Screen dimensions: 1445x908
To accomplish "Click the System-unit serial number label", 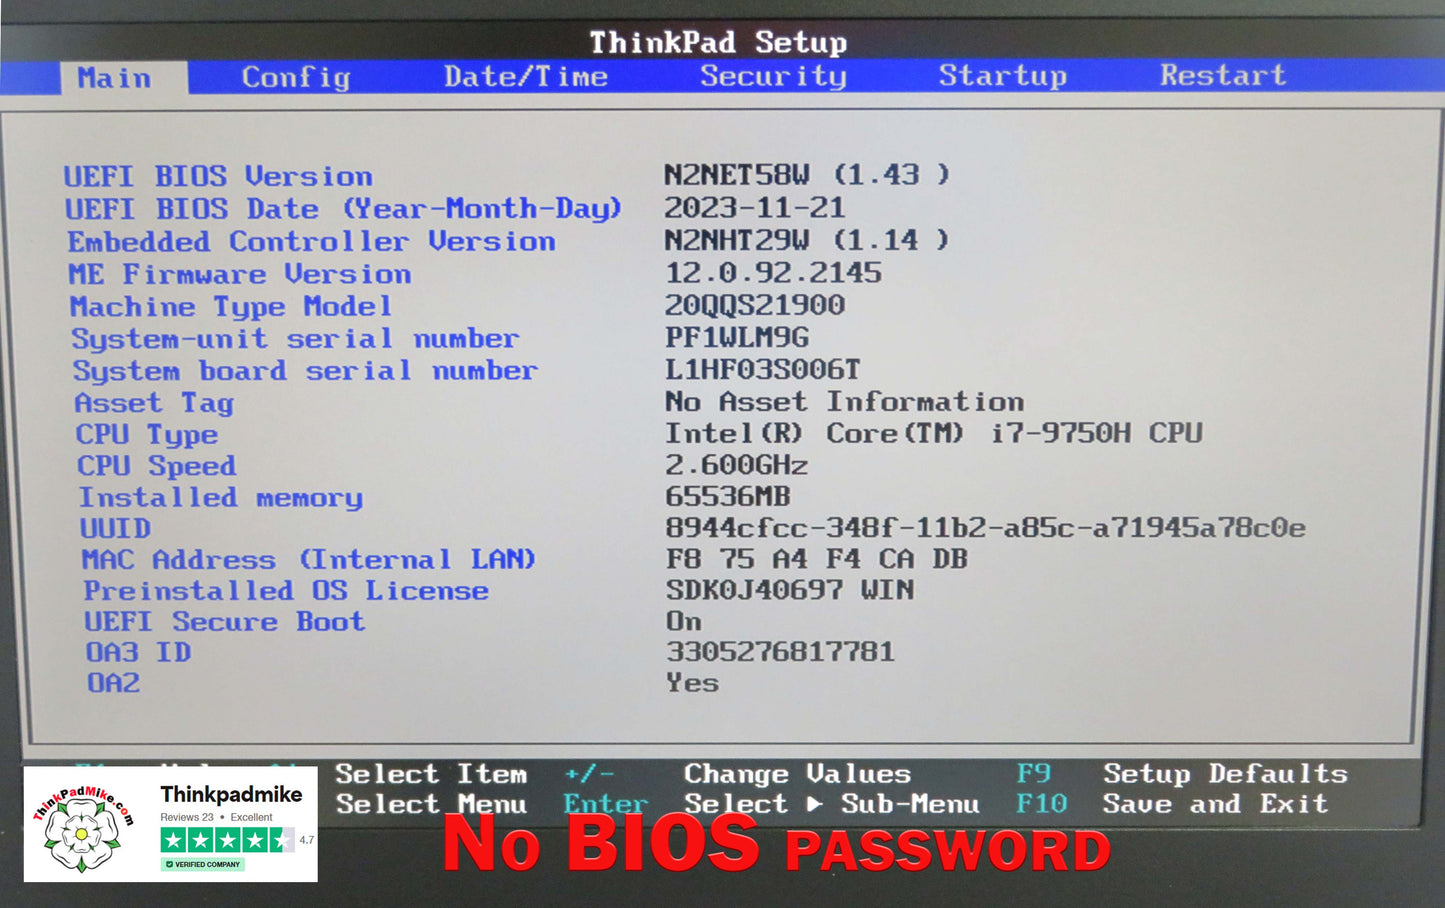I will coord(295,339).
